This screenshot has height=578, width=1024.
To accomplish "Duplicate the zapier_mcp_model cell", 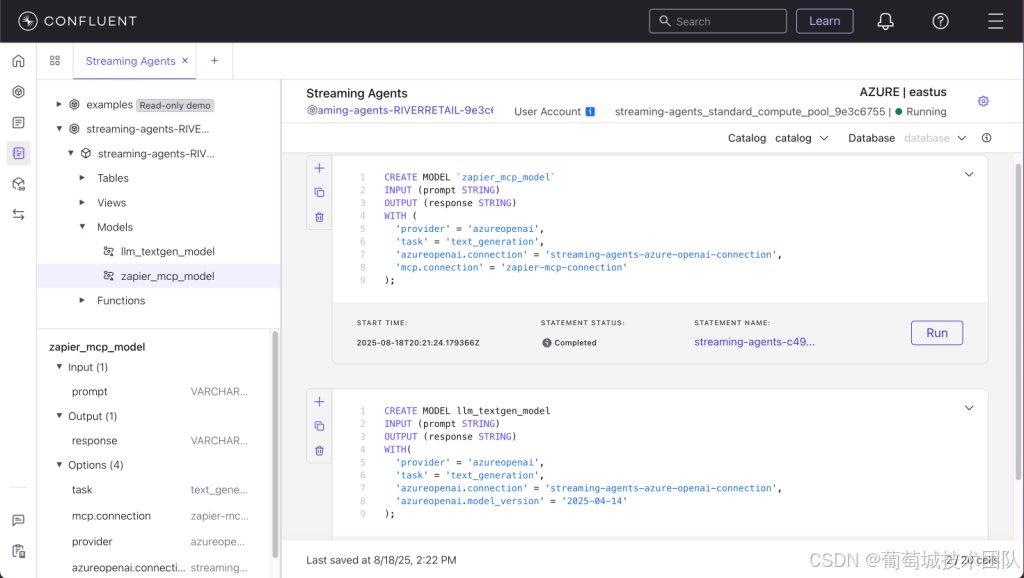I will tap(319, 193).
